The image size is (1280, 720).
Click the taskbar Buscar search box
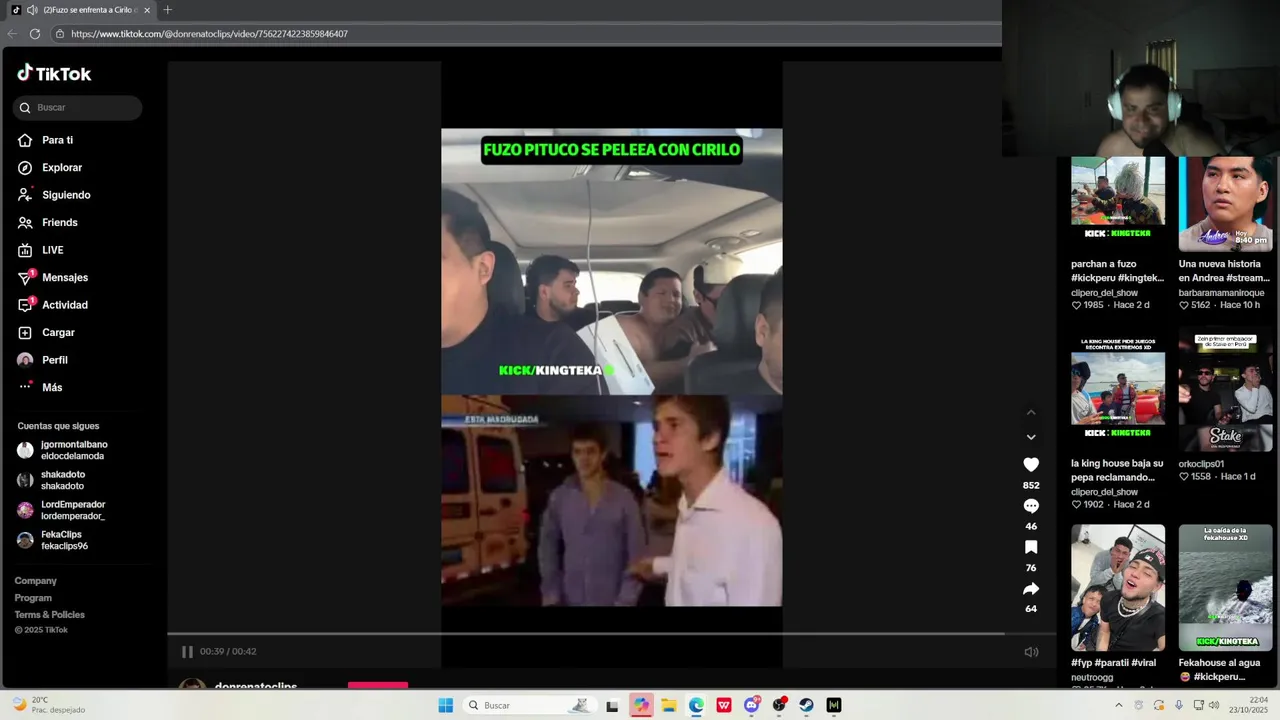click(529, 705)
